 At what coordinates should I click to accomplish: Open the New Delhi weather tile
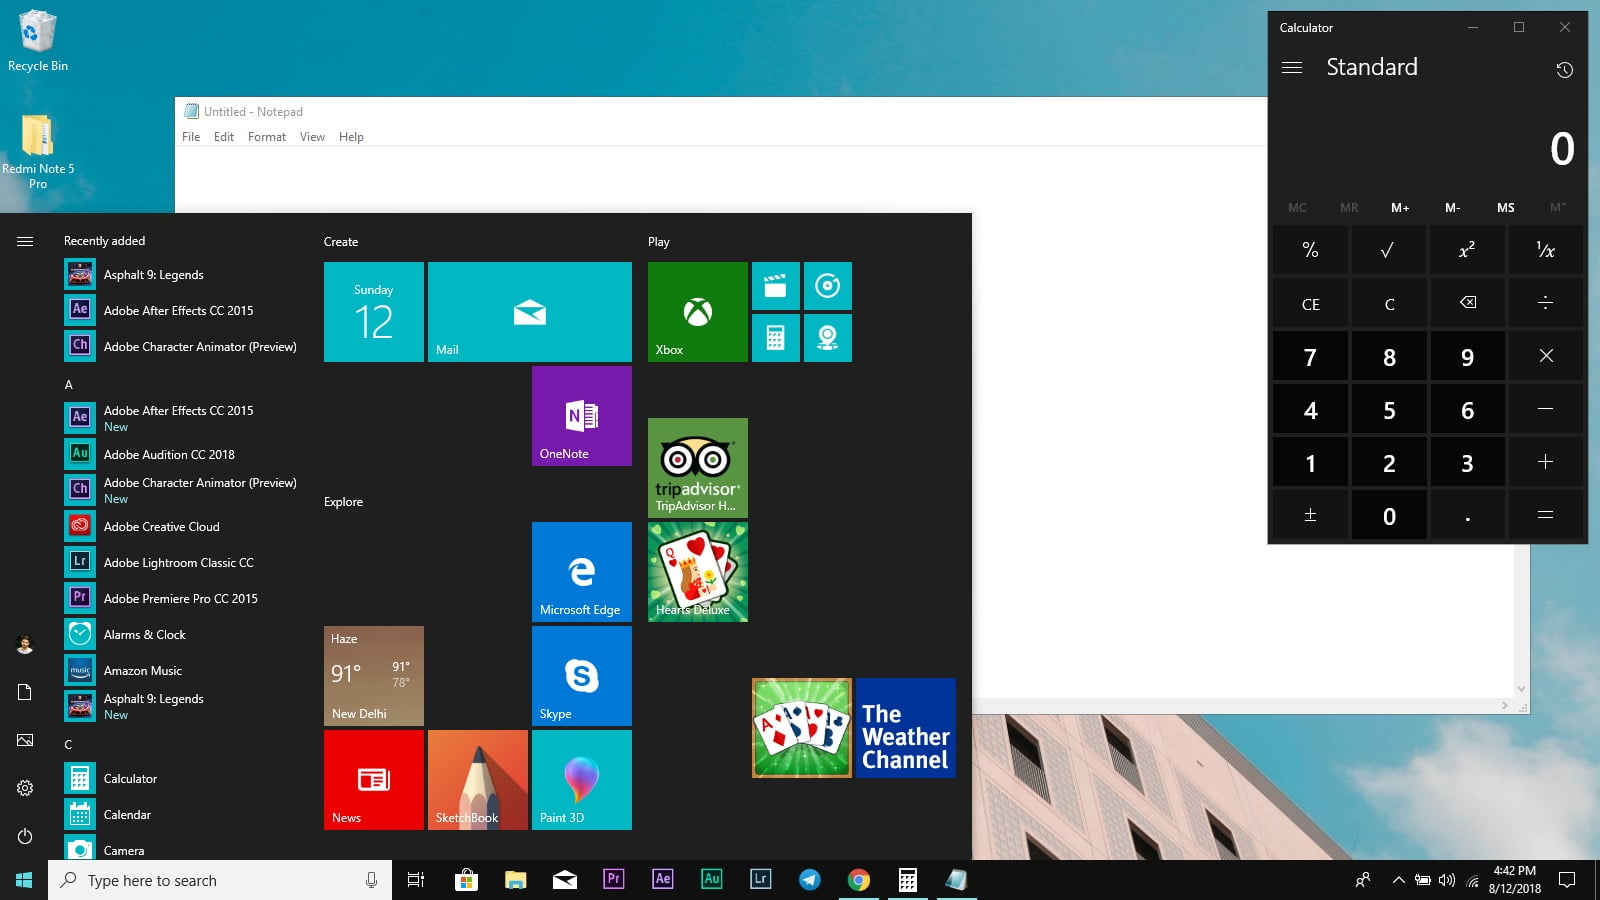[x=373, y=676]
